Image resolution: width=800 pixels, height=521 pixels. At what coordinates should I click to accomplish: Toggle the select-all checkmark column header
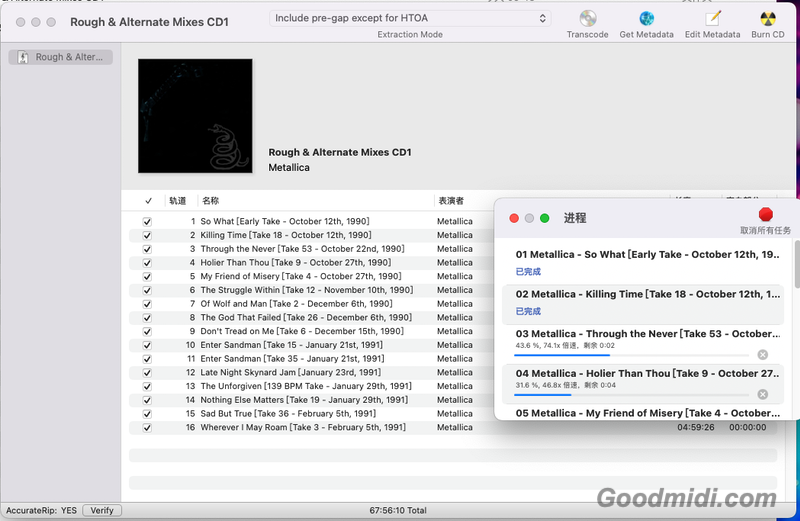pos(148,201)
